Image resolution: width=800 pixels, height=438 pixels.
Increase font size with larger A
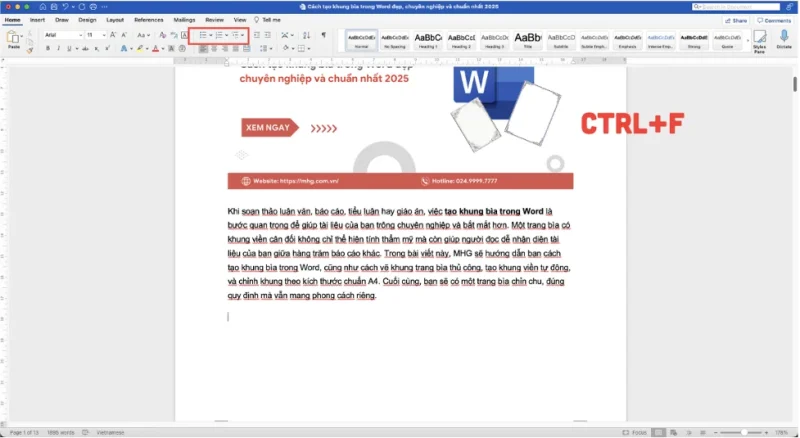click(113, 35)
